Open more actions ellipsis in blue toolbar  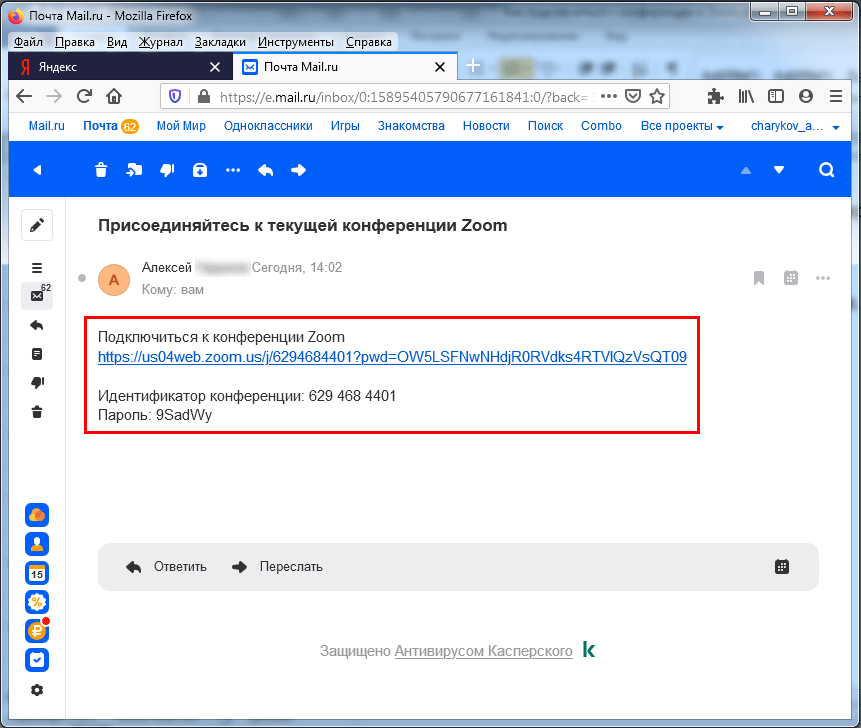point(233,170)
